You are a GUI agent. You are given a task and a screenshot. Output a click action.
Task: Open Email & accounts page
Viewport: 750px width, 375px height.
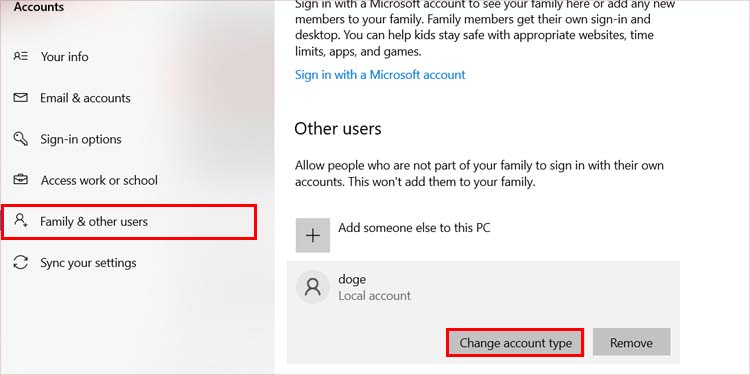85,98
